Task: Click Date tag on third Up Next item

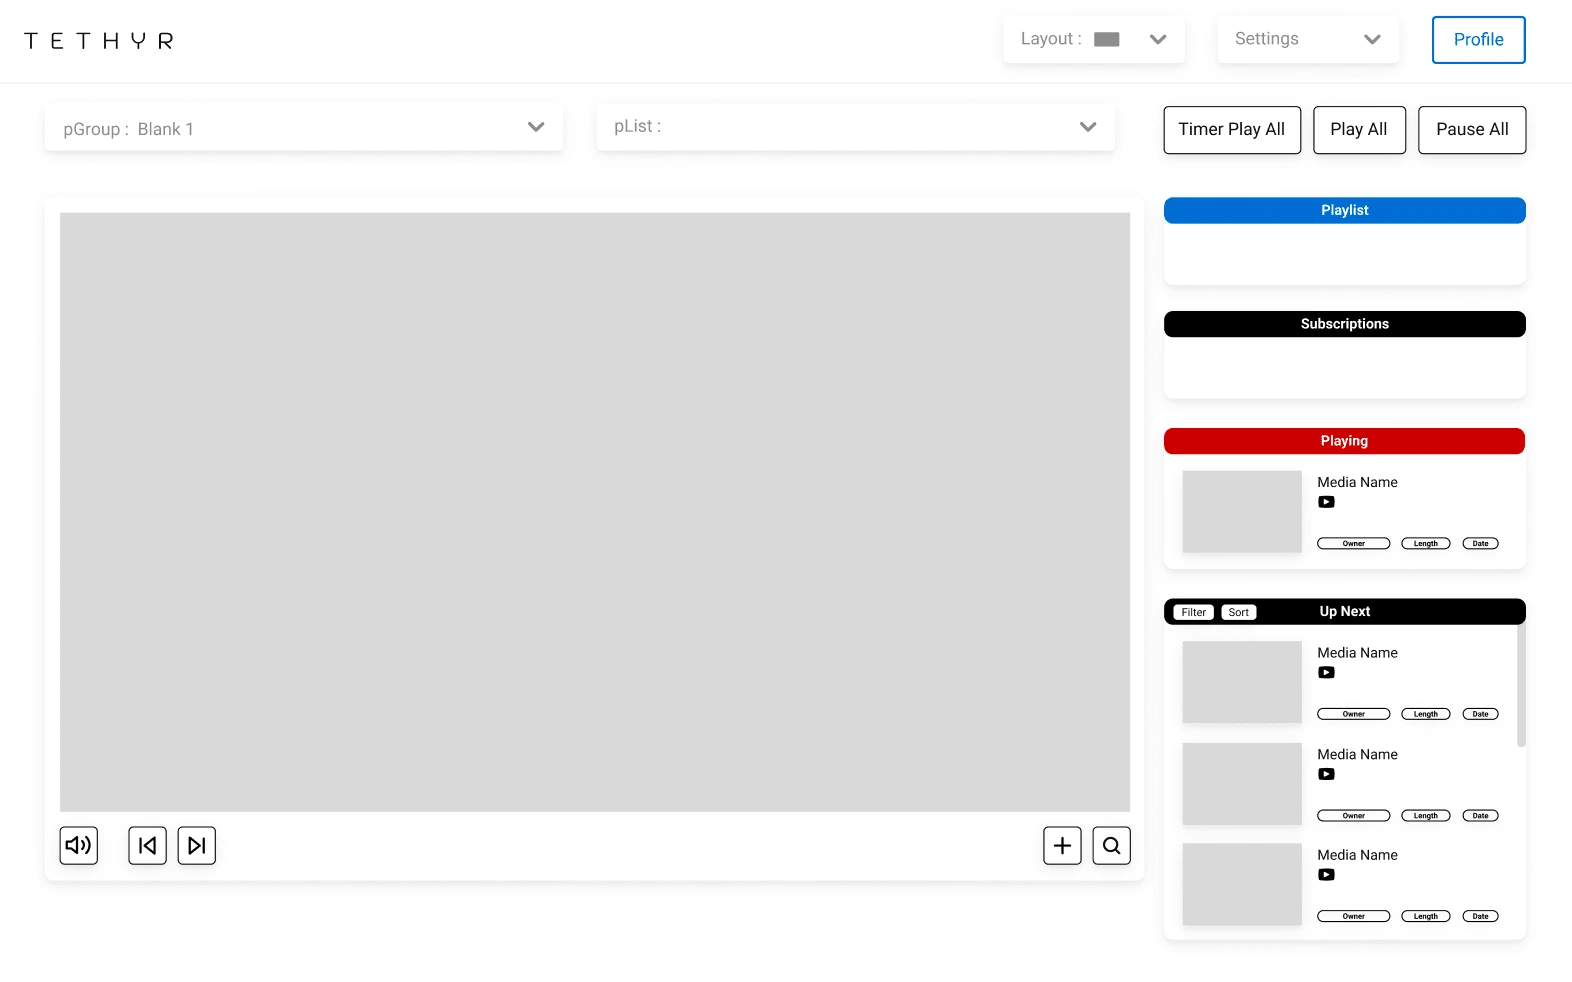Action: coord(1481,917)
